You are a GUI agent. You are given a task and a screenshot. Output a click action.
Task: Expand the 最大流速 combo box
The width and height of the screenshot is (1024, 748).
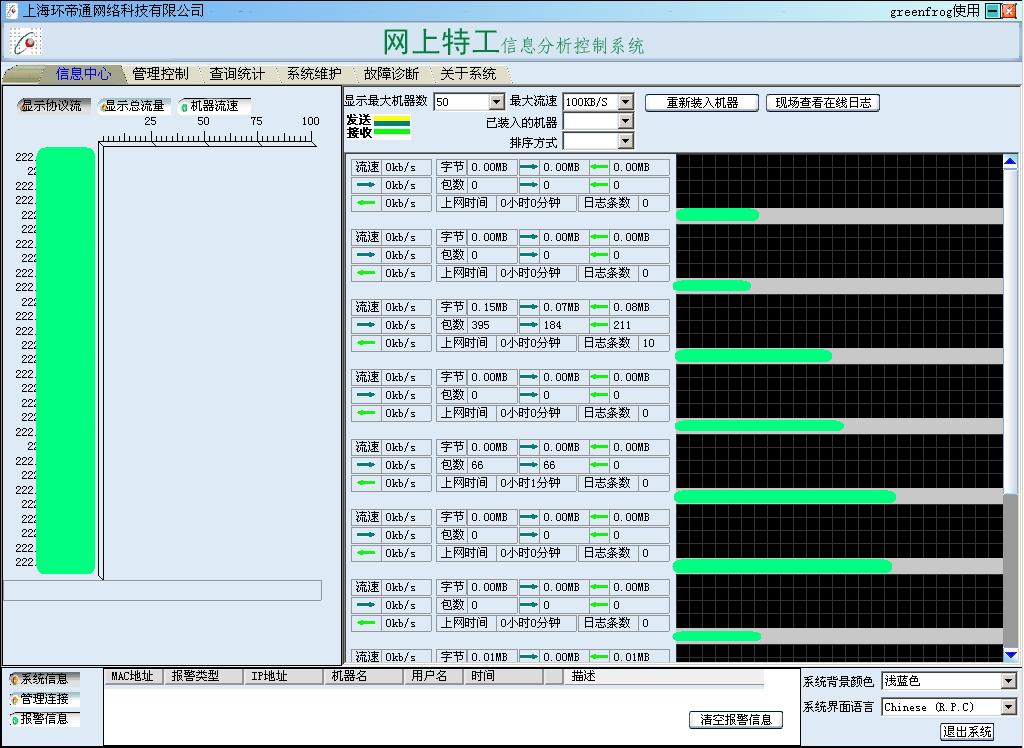click(625, 102)
